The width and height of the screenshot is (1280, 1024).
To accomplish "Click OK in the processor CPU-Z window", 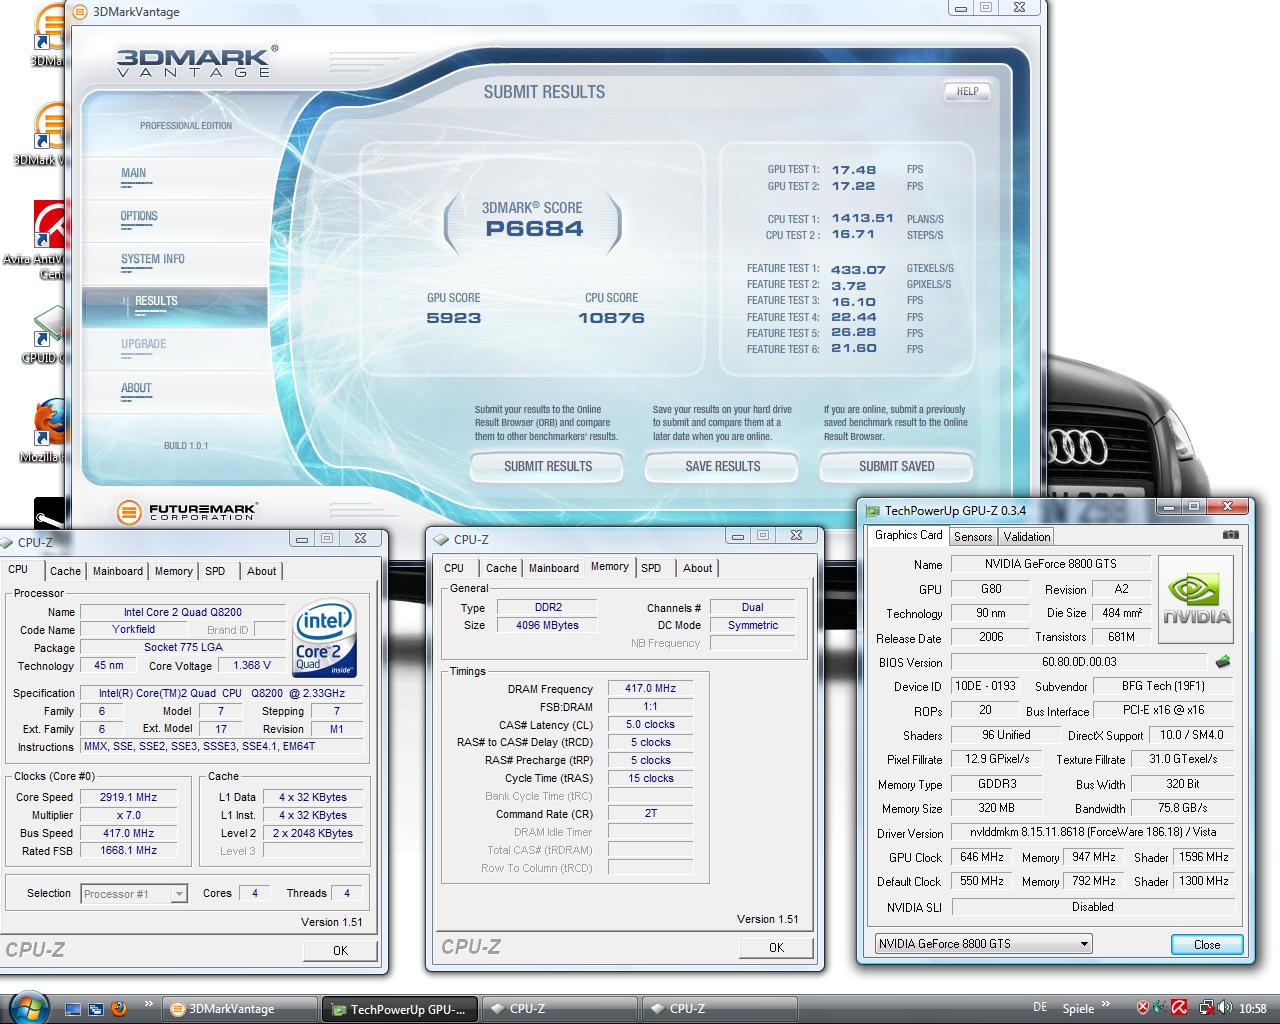I will 340,950.
